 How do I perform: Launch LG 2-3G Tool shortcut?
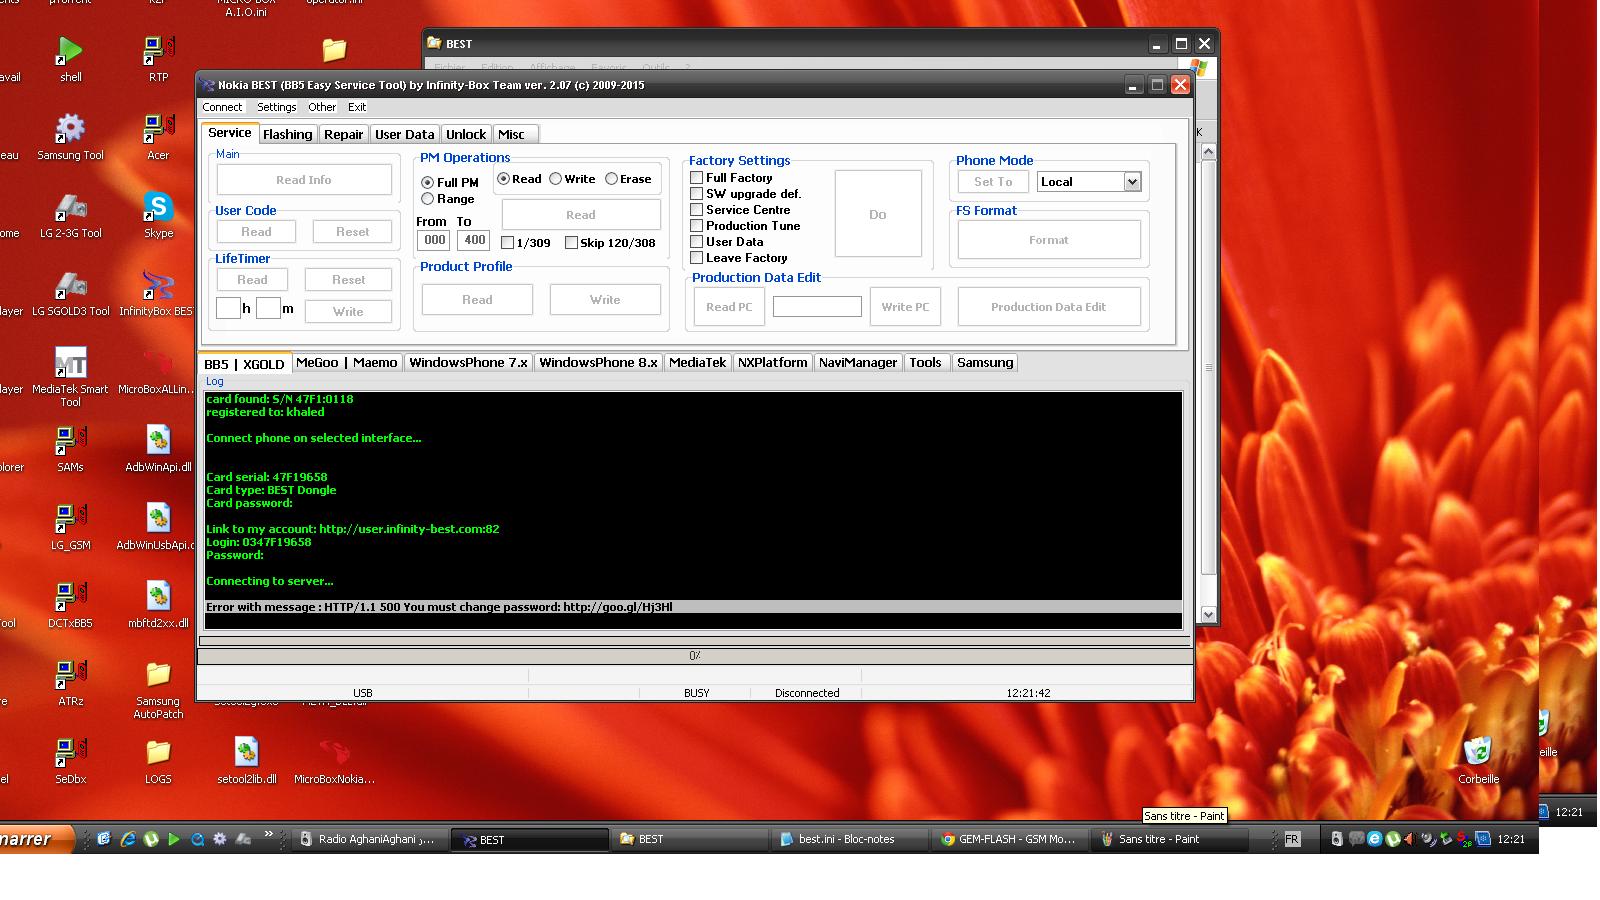click(70, 214)
